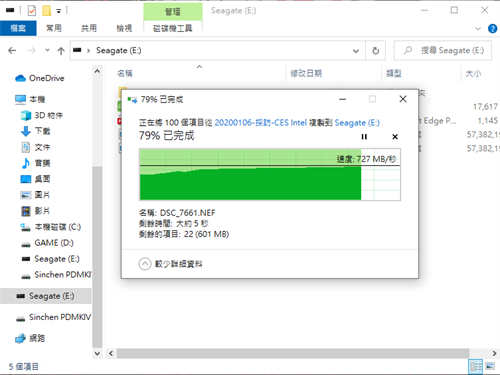Refresh the Seagate (E:) folder view
500x375 pixels.
pos(376,51)
